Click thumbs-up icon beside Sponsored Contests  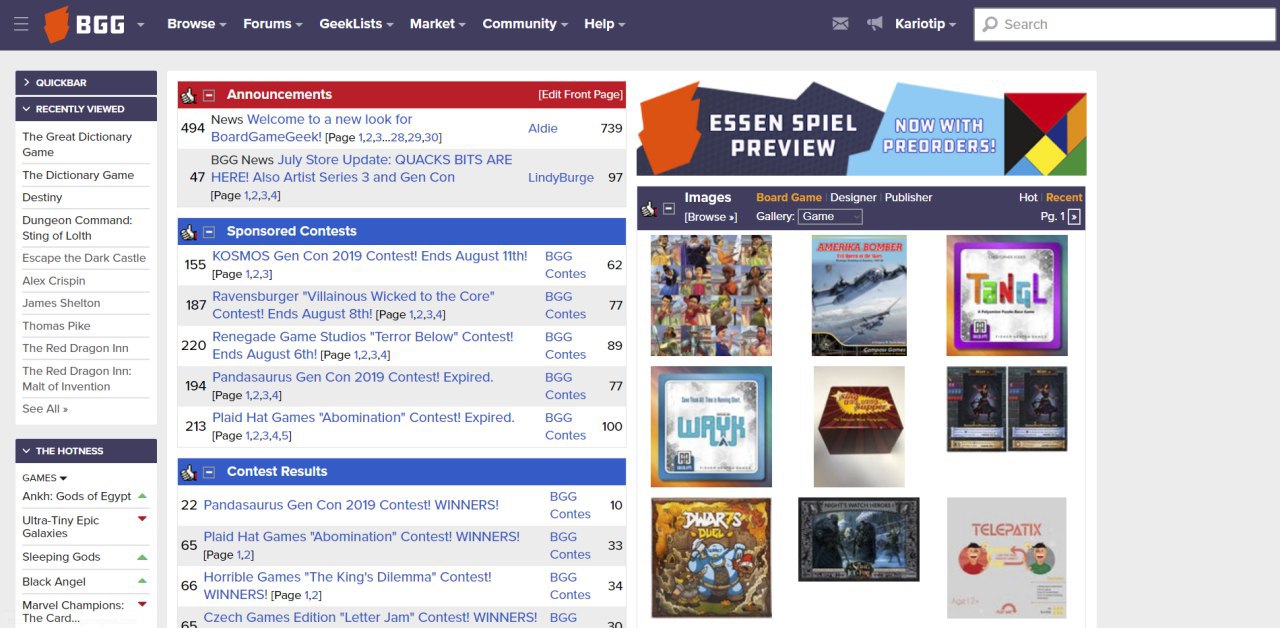[x=188, y=232]
